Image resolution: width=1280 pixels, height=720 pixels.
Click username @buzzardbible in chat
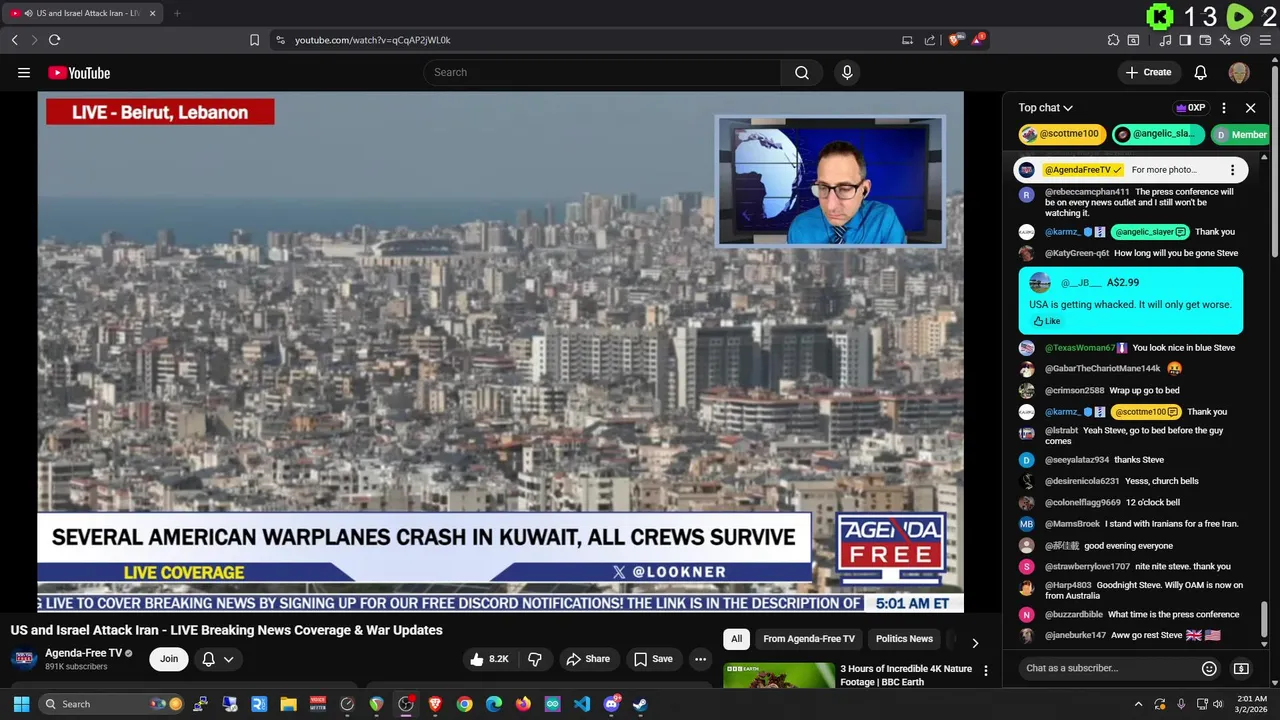(1074, 614)
